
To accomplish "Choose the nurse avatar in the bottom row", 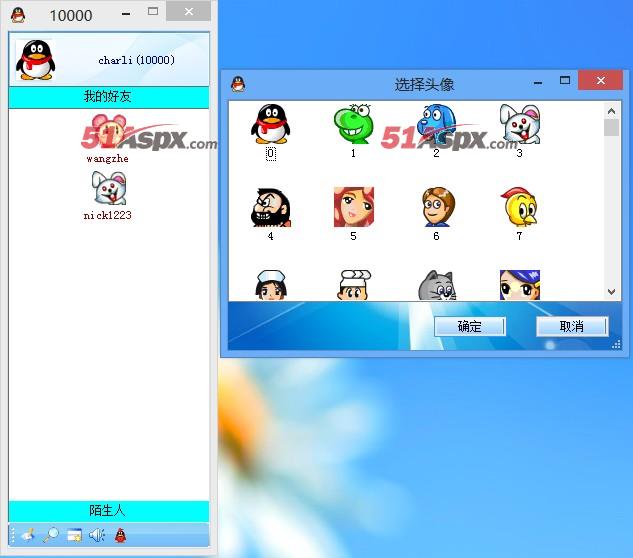I will pyautogui.click(x=270, y=285).
